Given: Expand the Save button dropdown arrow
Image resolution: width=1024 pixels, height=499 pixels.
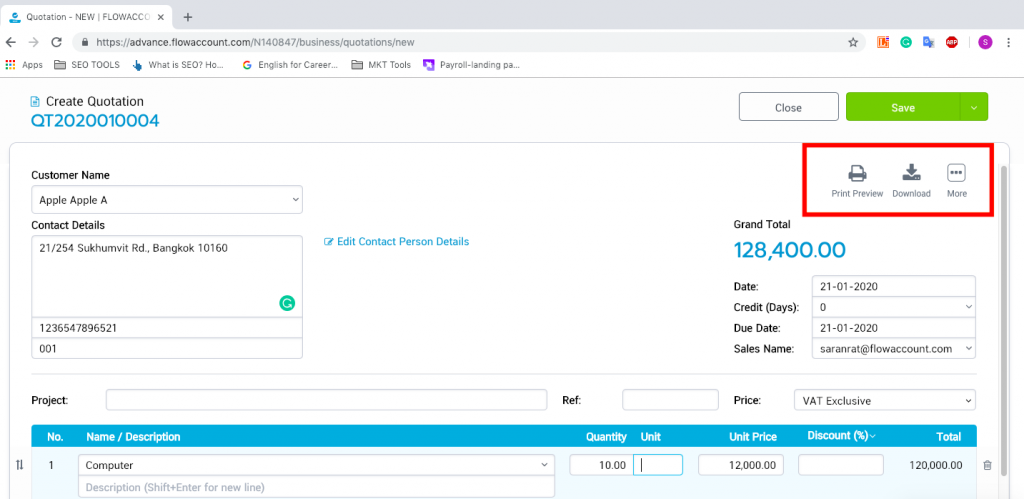Looking at the screenshot, I should (x=974, y=108).
